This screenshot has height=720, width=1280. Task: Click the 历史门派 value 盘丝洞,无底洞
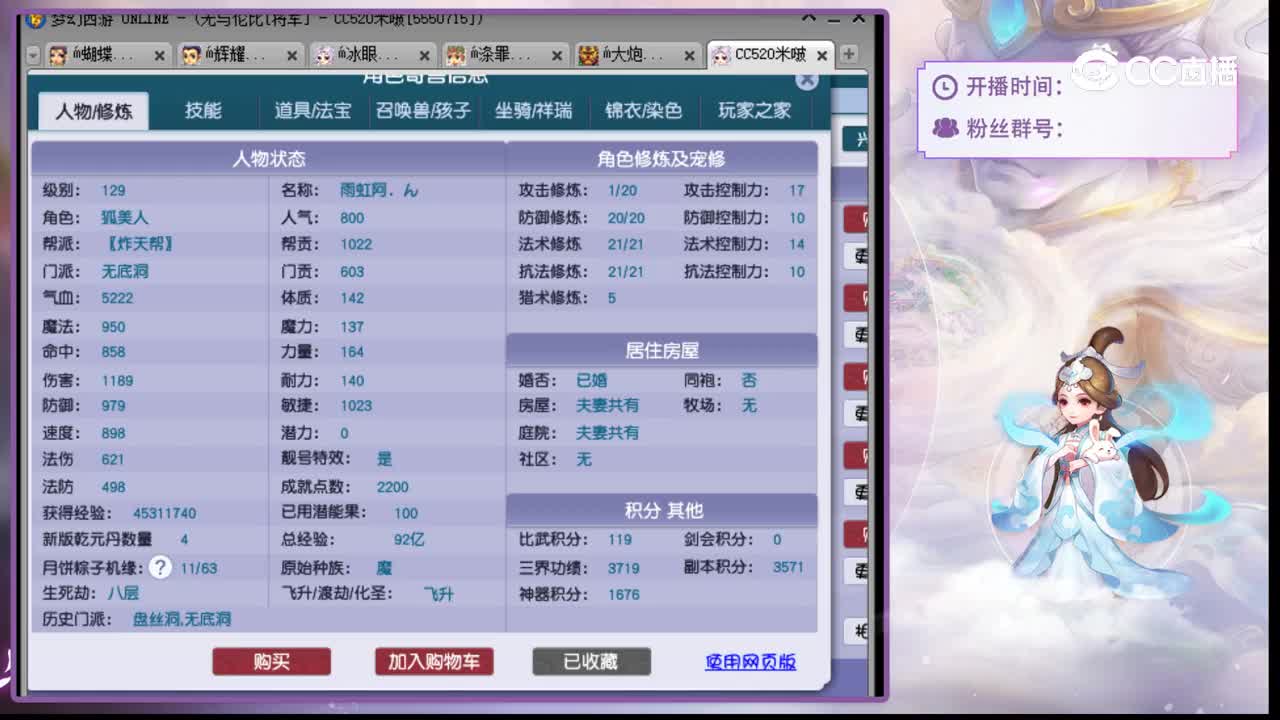click(182, 619)
